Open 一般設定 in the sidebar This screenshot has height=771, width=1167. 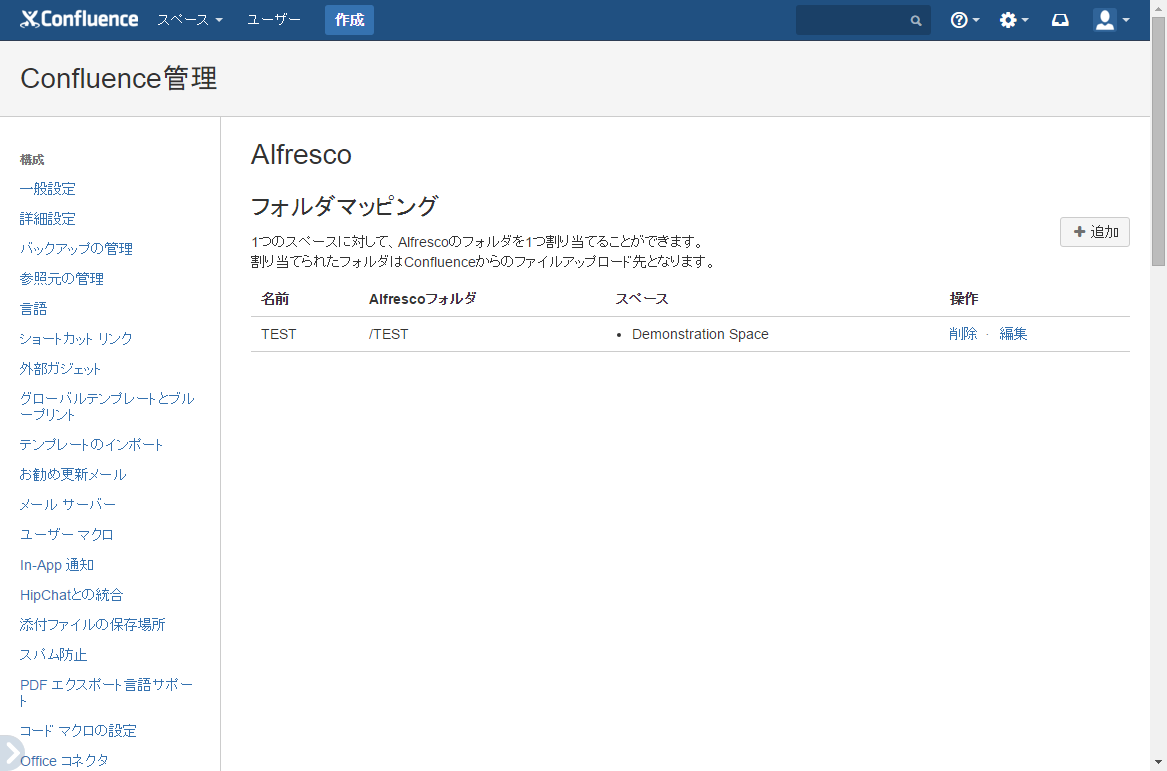[x=48, y=189]
